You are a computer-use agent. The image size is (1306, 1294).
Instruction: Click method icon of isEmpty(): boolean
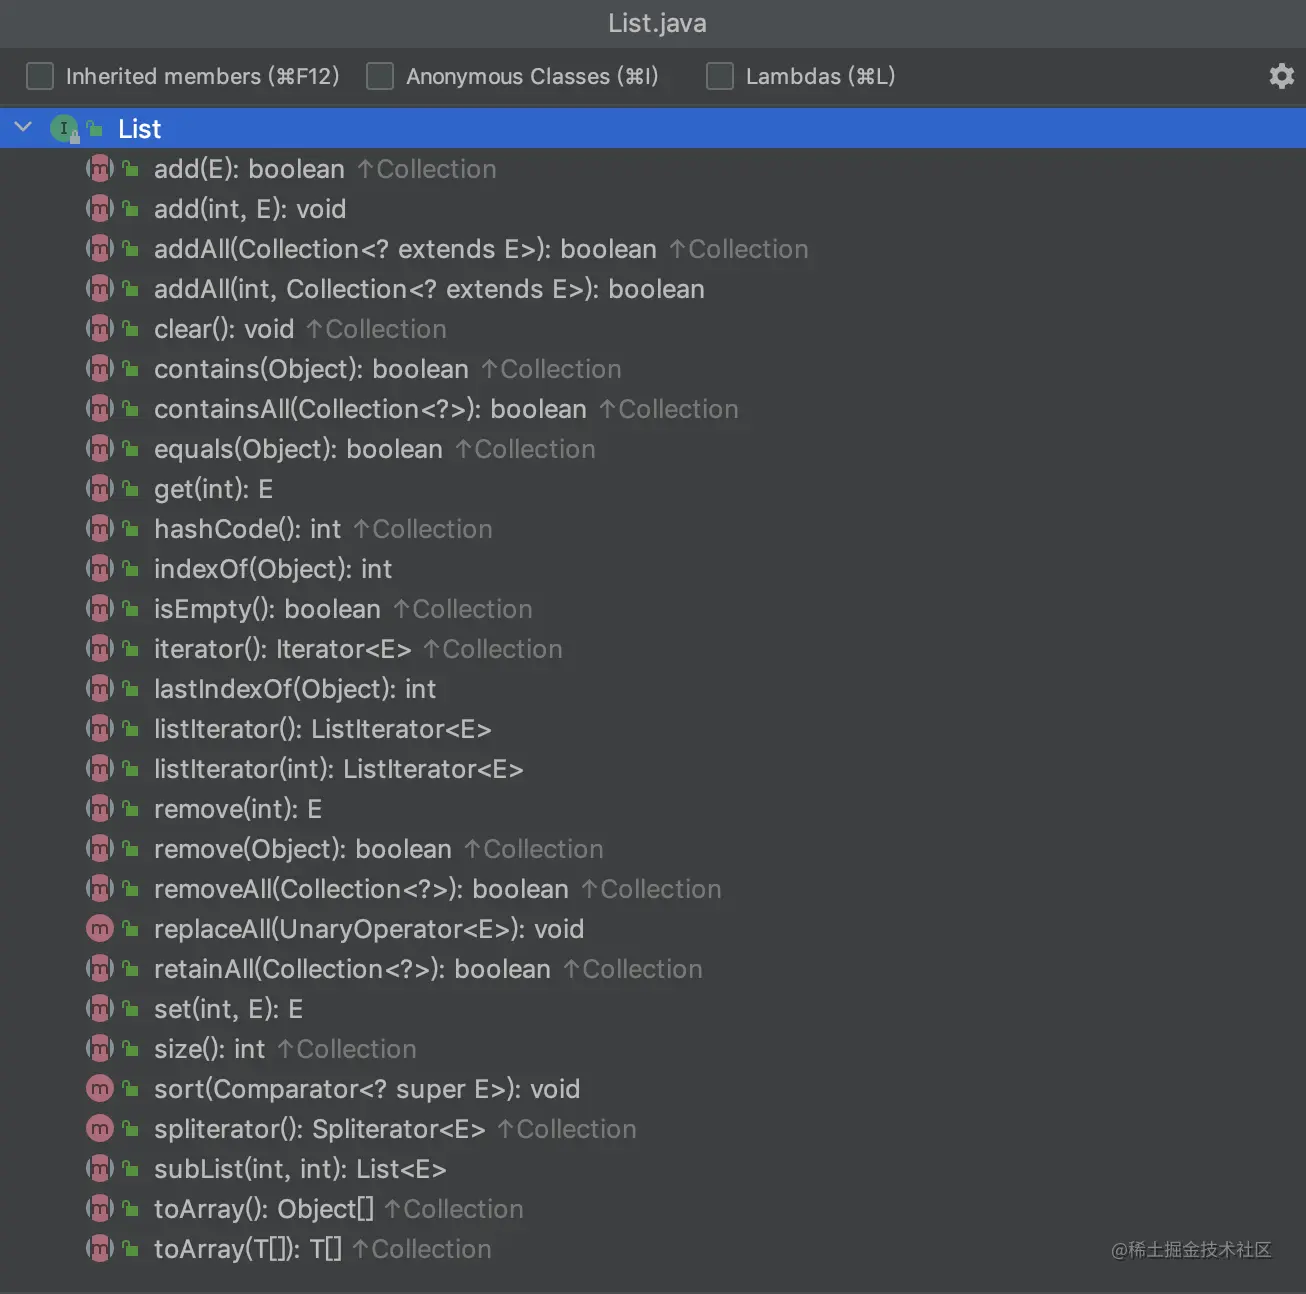[x=100, y=608]
